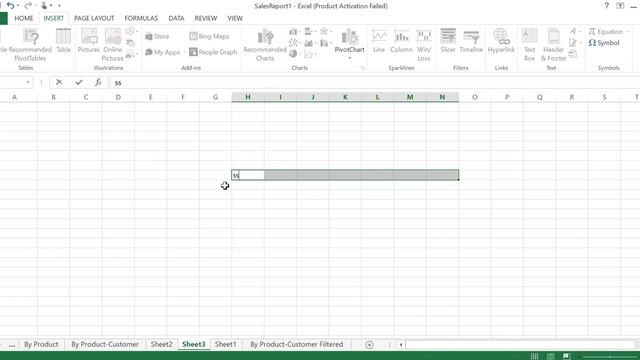
Task: Open the FORMULAS tab
Action: point(141,18)
